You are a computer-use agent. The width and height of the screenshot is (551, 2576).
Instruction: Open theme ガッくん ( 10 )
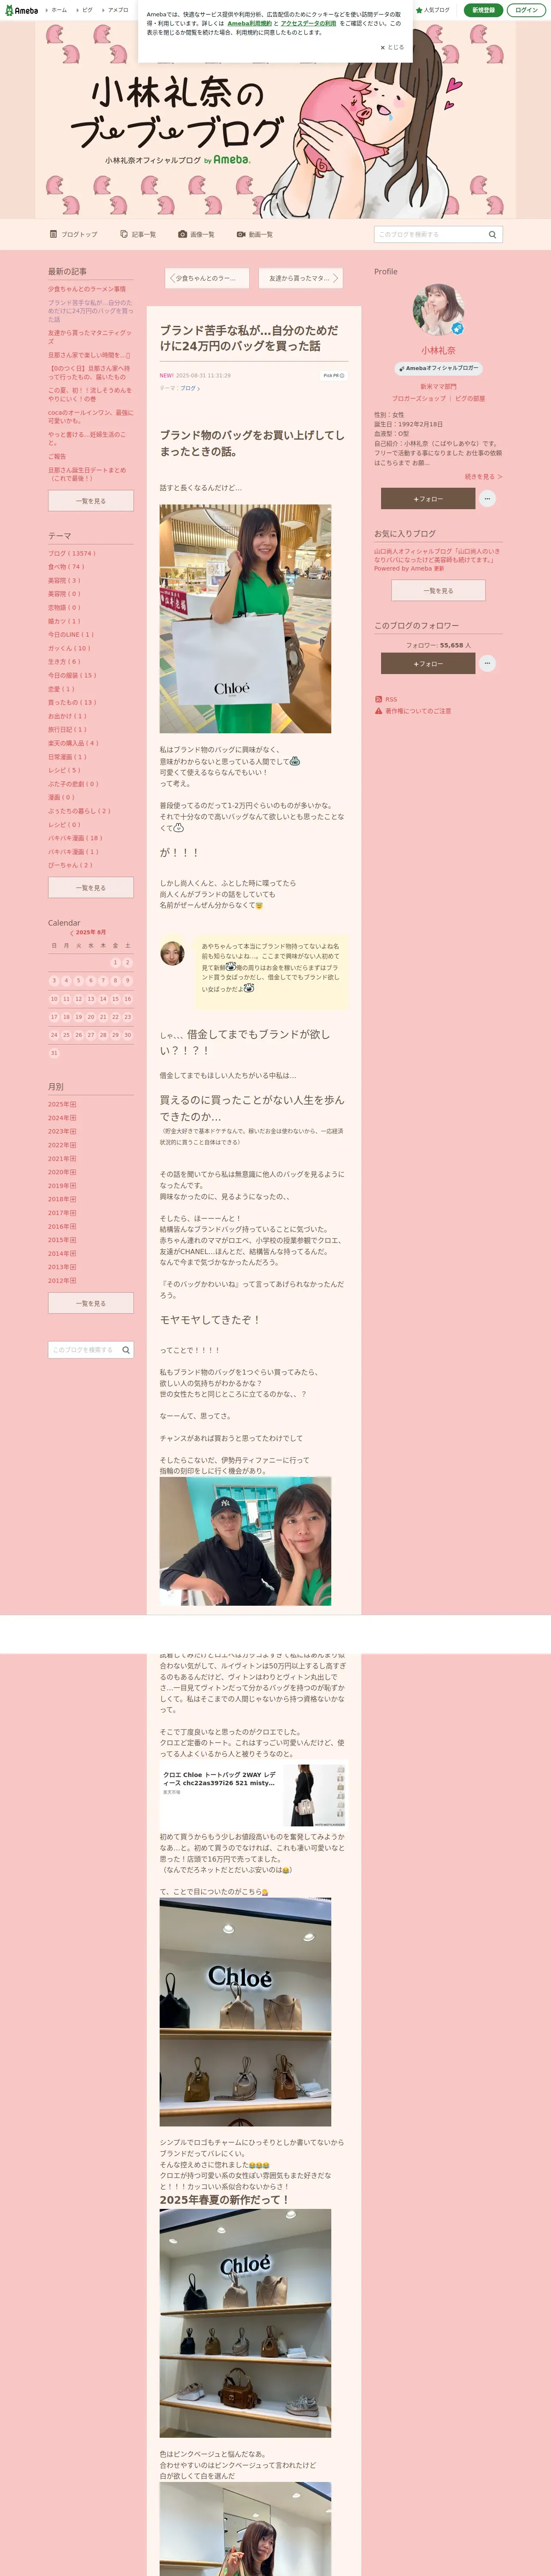coord(69,648)
